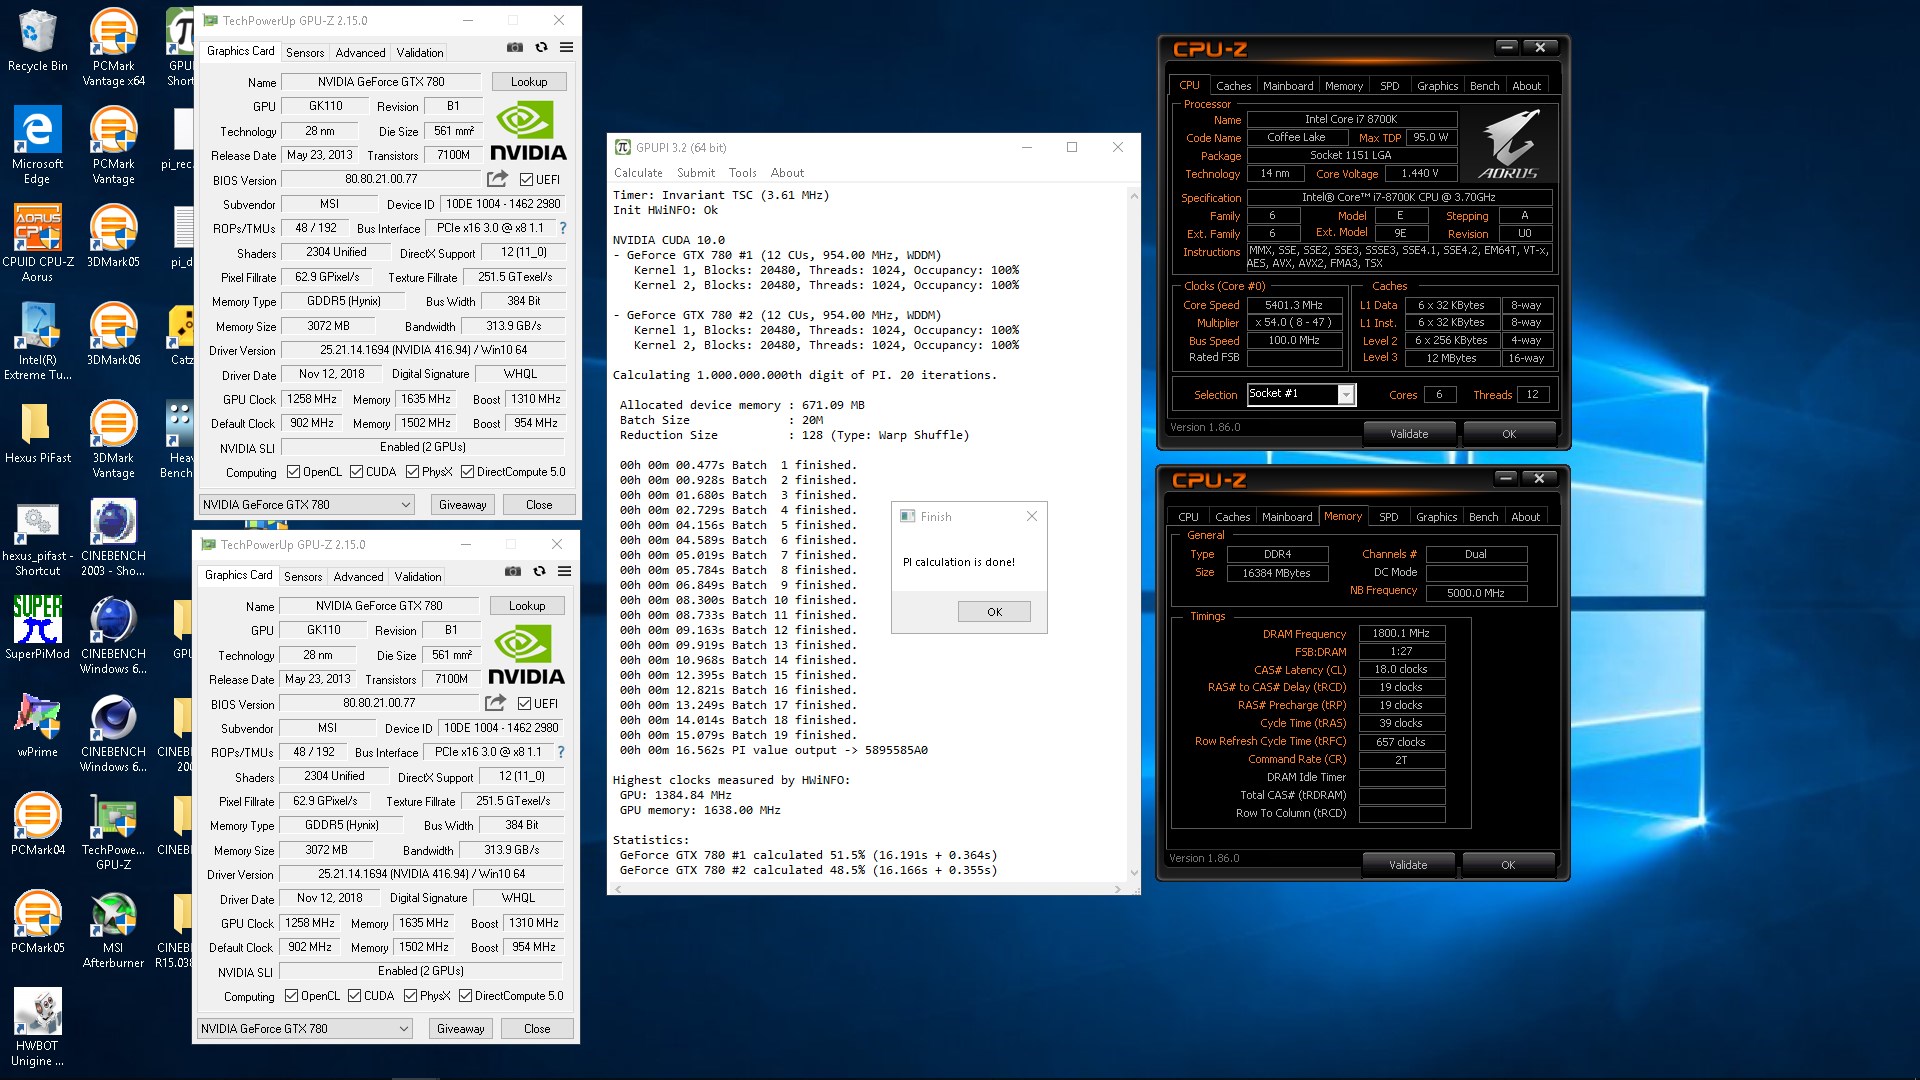
Task: Toggle DirectCompute 5.0 checkbox in top GPU-Z
Action: click(x=467, y=472)
